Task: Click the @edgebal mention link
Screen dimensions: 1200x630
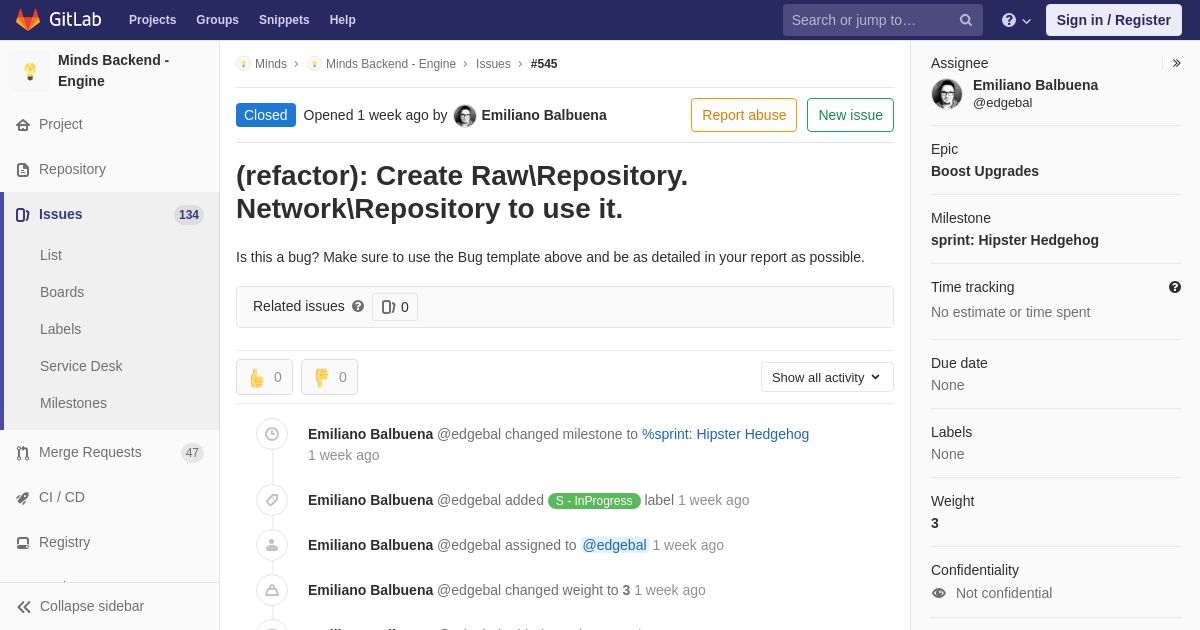Action: tap(614, 545)
